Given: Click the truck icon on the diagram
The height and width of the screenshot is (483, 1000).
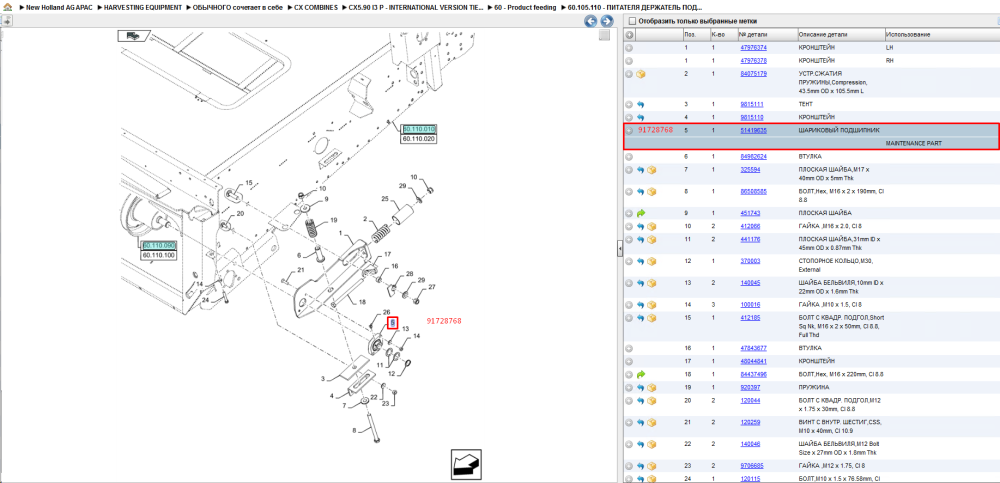Looking at the screenshot, I should click(133, 36).
